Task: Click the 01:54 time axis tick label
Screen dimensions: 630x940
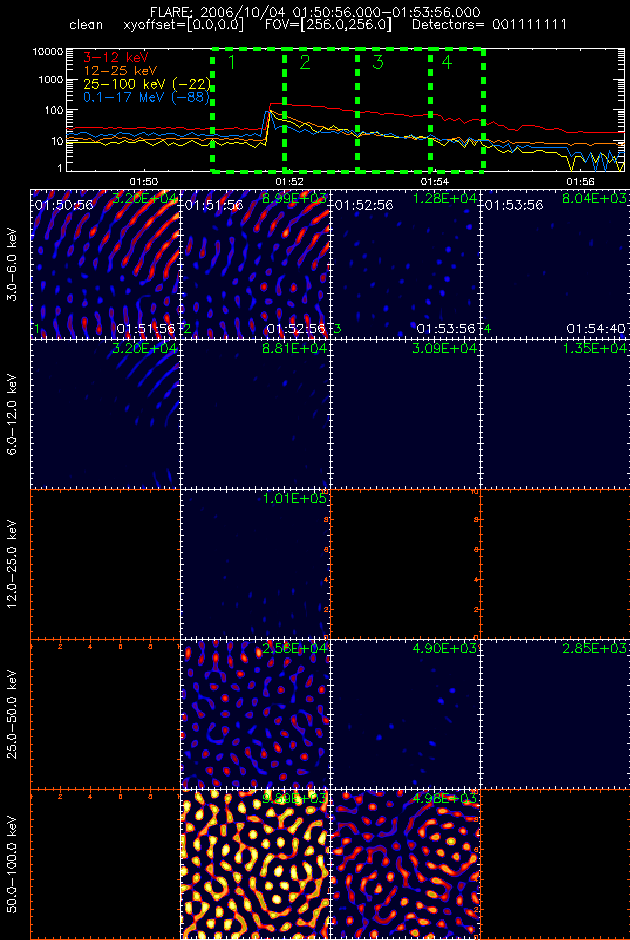Action: click(435, 182)
